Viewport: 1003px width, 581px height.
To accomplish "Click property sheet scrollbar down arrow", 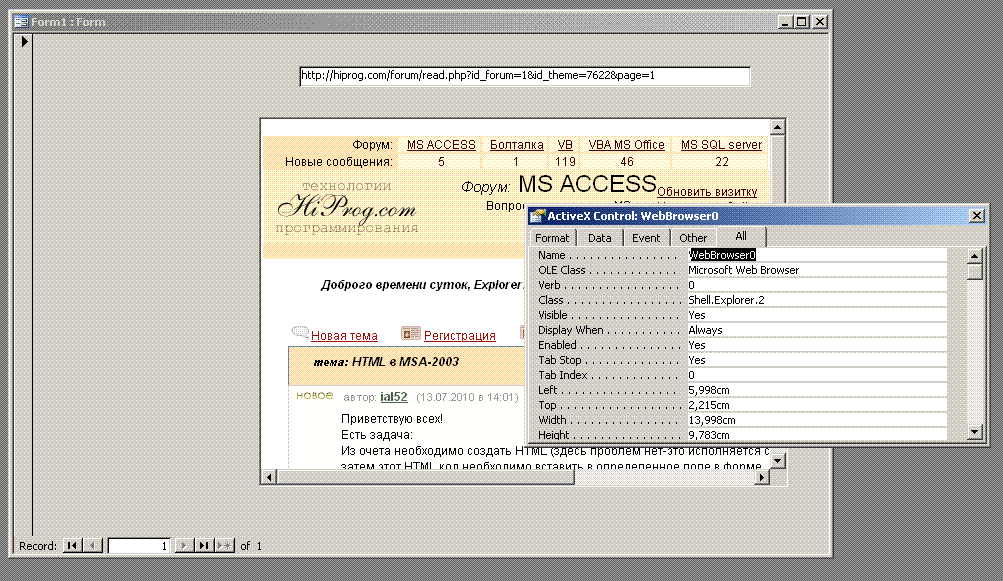I will (x=974, y=432).
